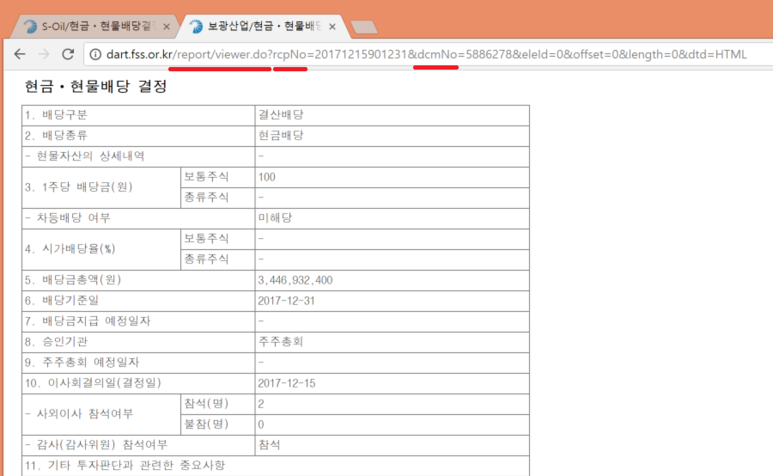Click the 4. 시가배당율(%) label
Image resolution: width=773 pixels, height=476 pixels.
[x=70, y=249]
